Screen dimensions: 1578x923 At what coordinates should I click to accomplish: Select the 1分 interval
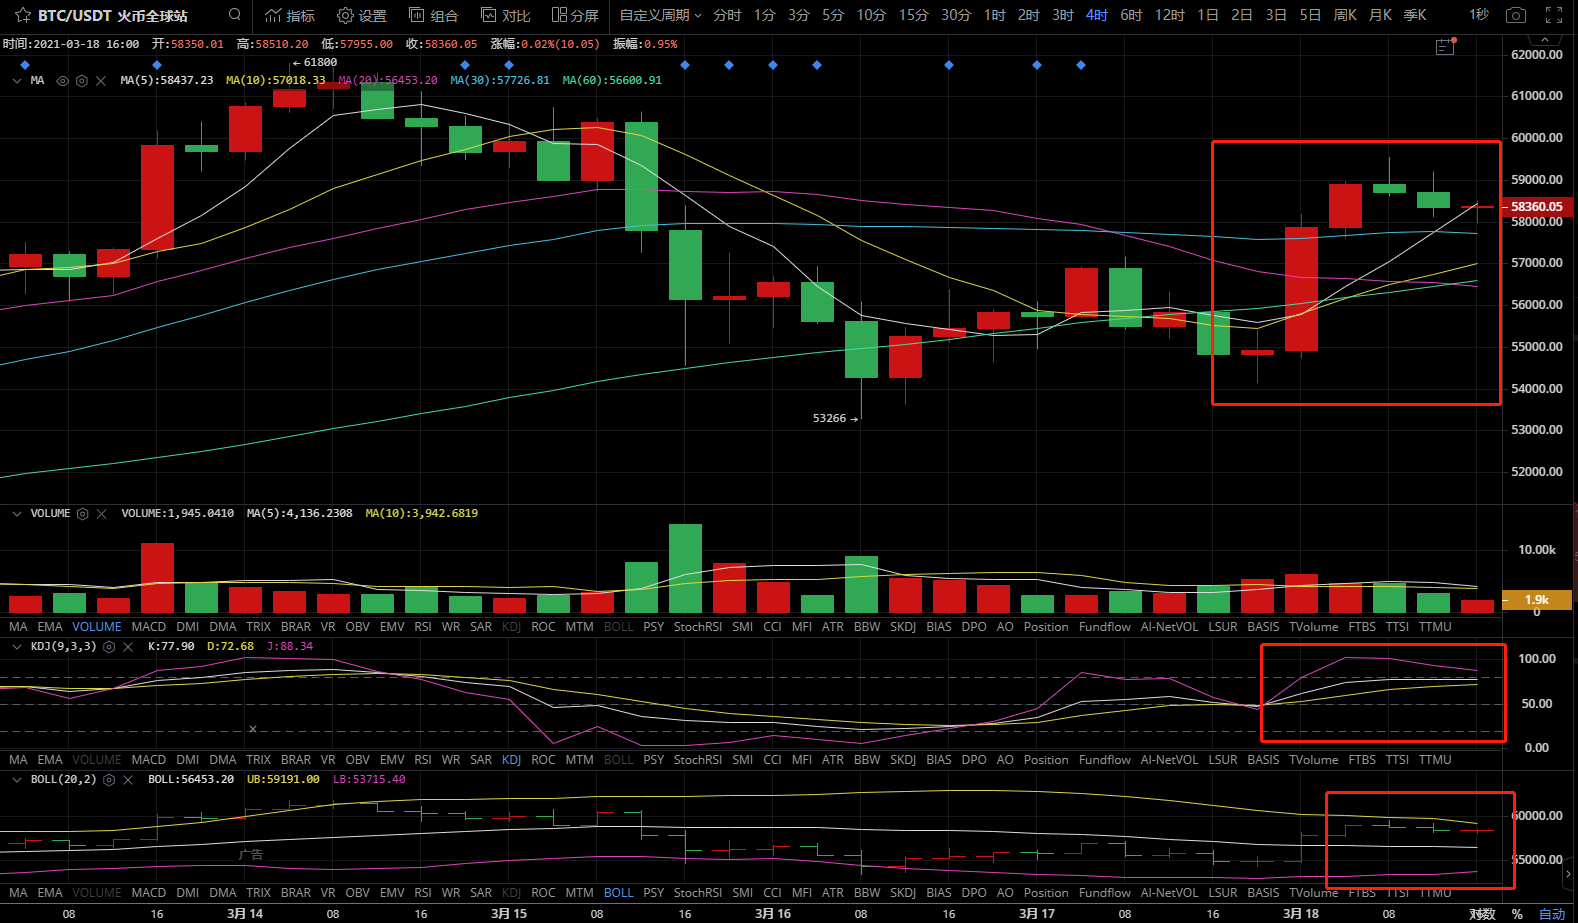coord(764,15)
